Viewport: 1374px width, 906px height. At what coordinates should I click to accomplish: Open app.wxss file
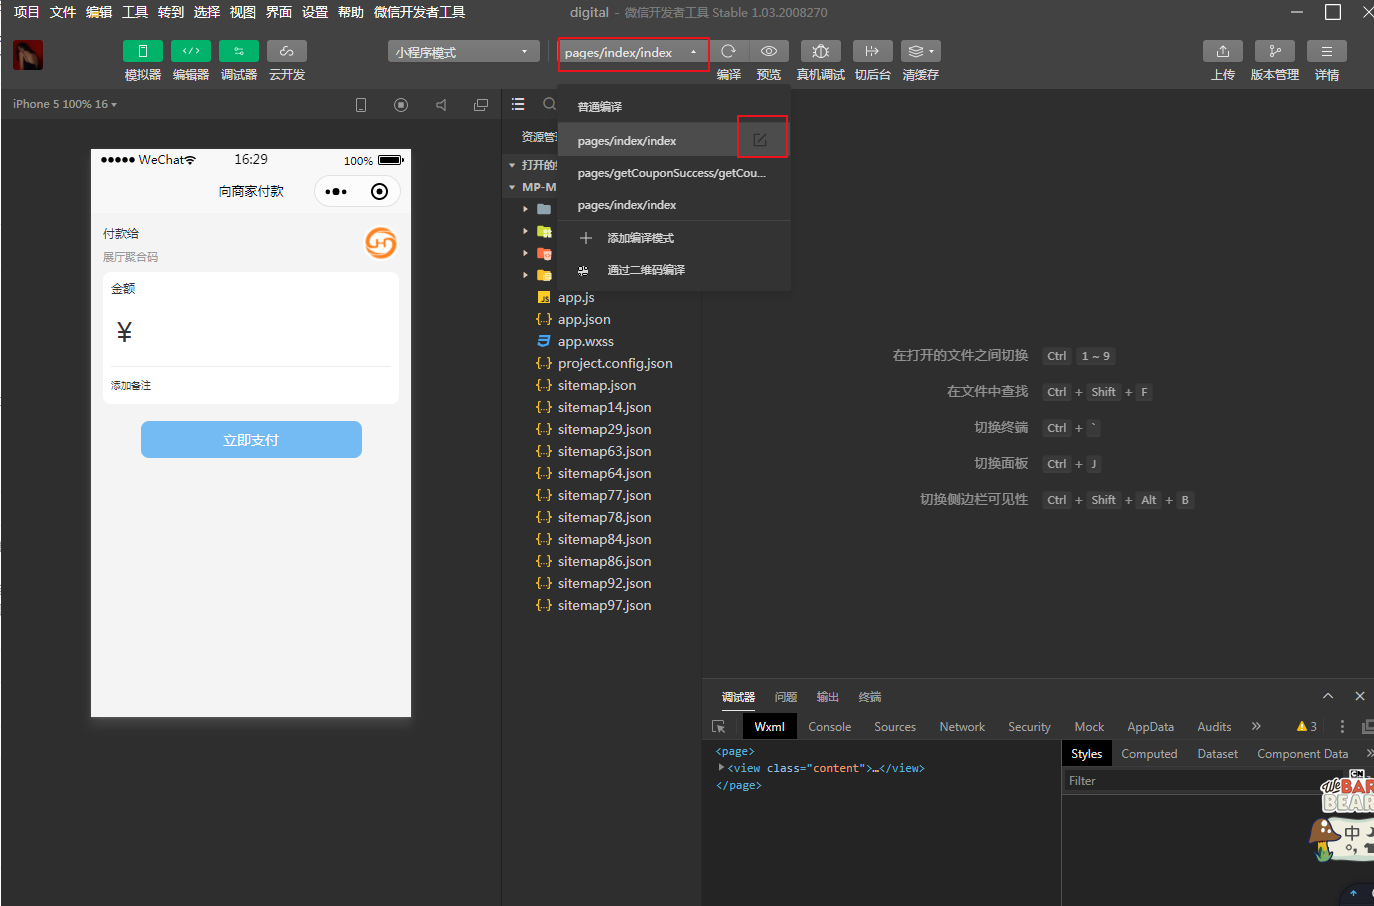[x=586, y=341]
